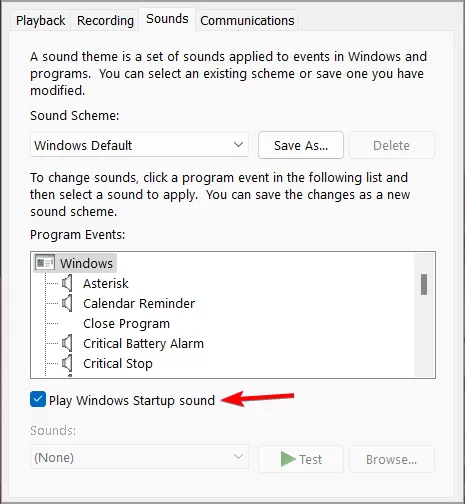Image resolution: width=465 pixels, height=504 pixels.
Task: Click the Windows program icon in events list
Action: pyautogui.click(x=45, y=263)
